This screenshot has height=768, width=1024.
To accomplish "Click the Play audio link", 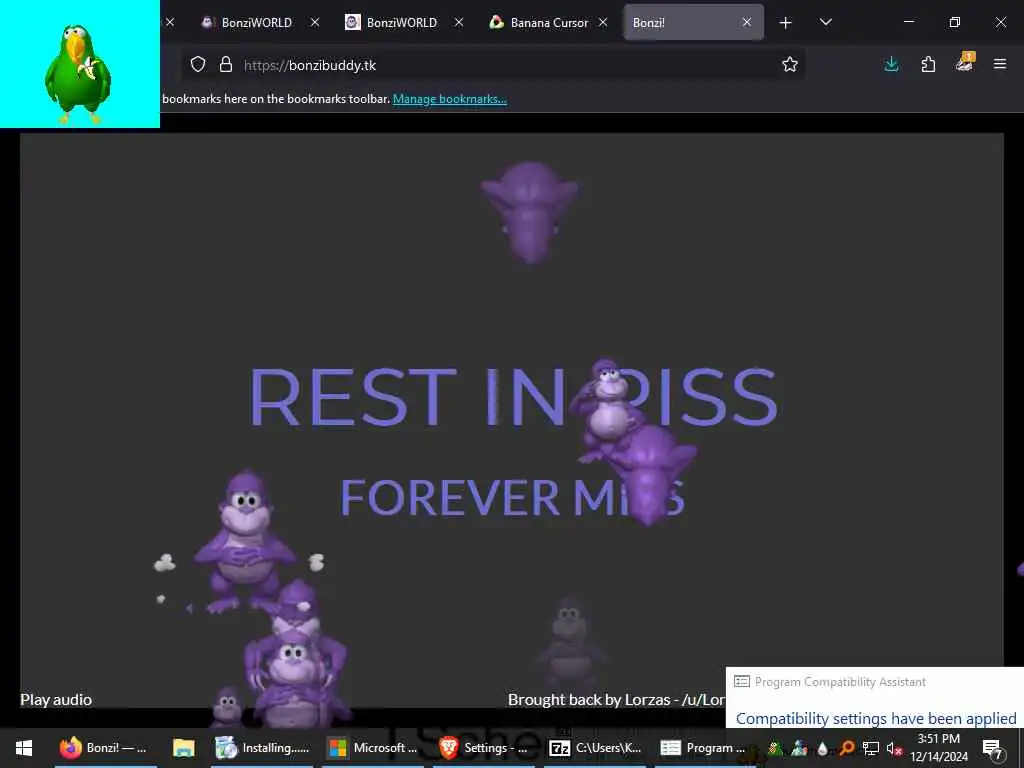I will pos(56,699).
